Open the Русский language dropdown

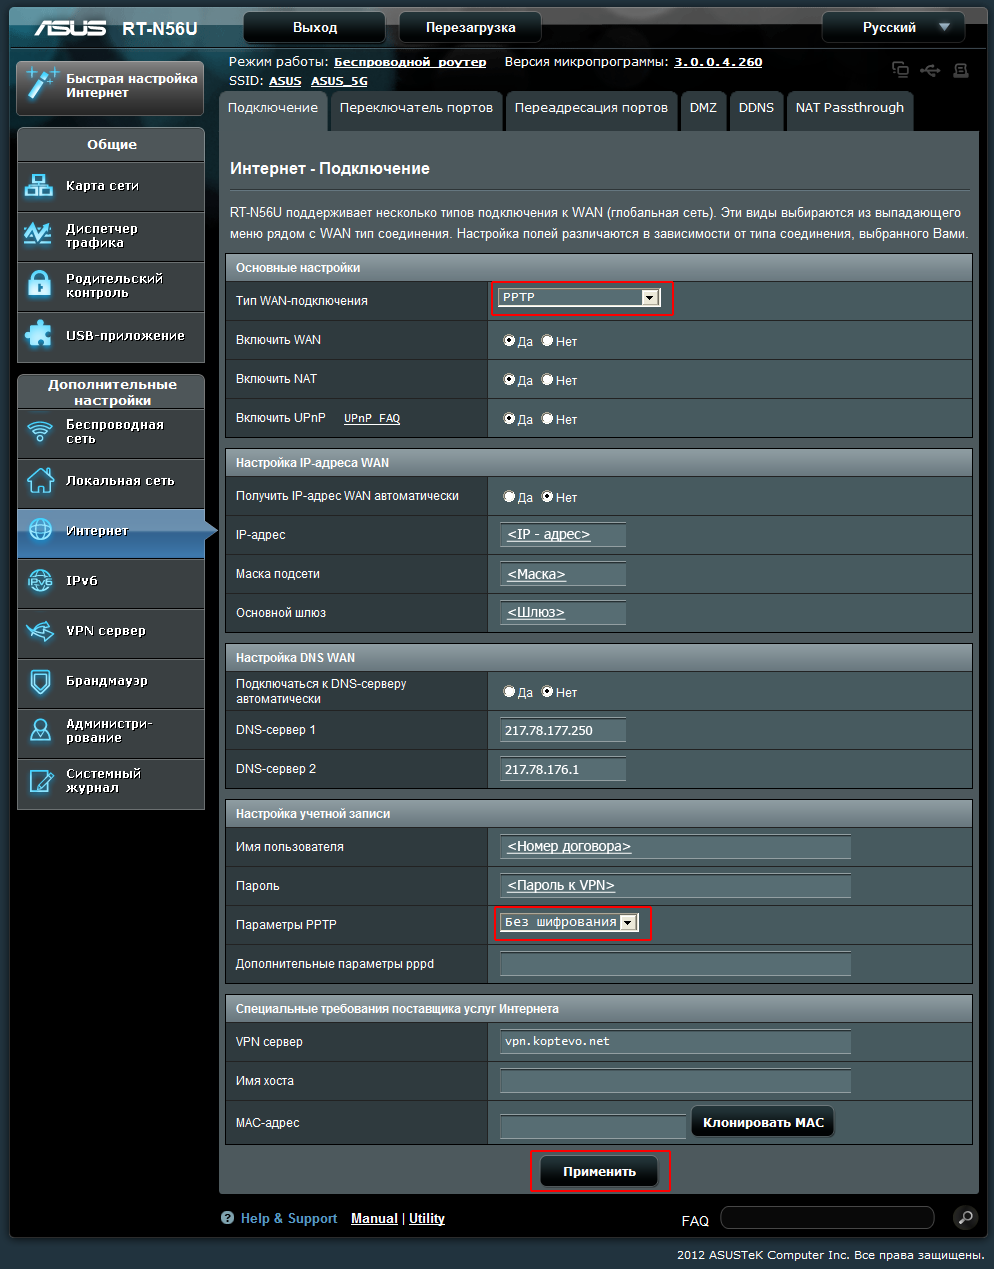(x=893, y=27)
